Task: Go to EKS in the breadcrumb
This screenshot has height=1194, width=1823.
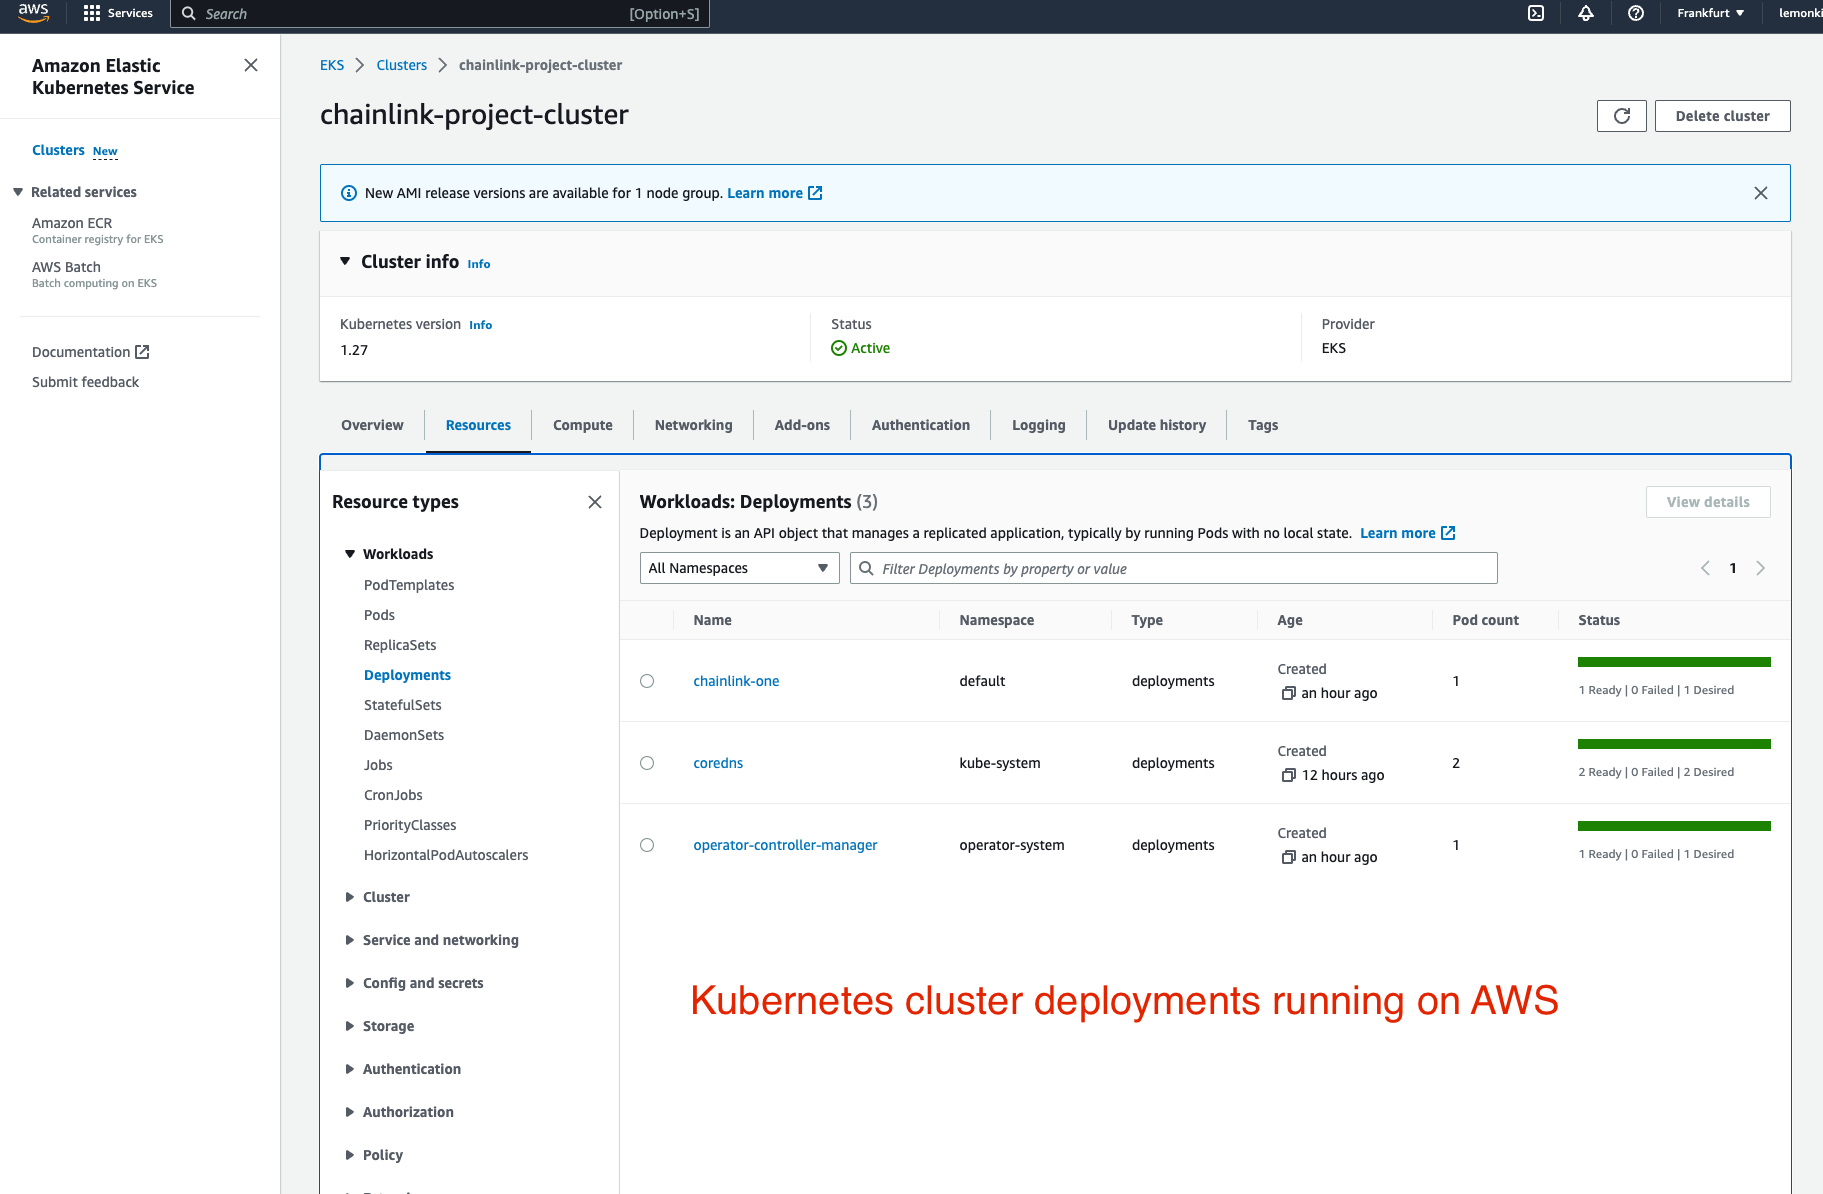Action: coord(332,65)
